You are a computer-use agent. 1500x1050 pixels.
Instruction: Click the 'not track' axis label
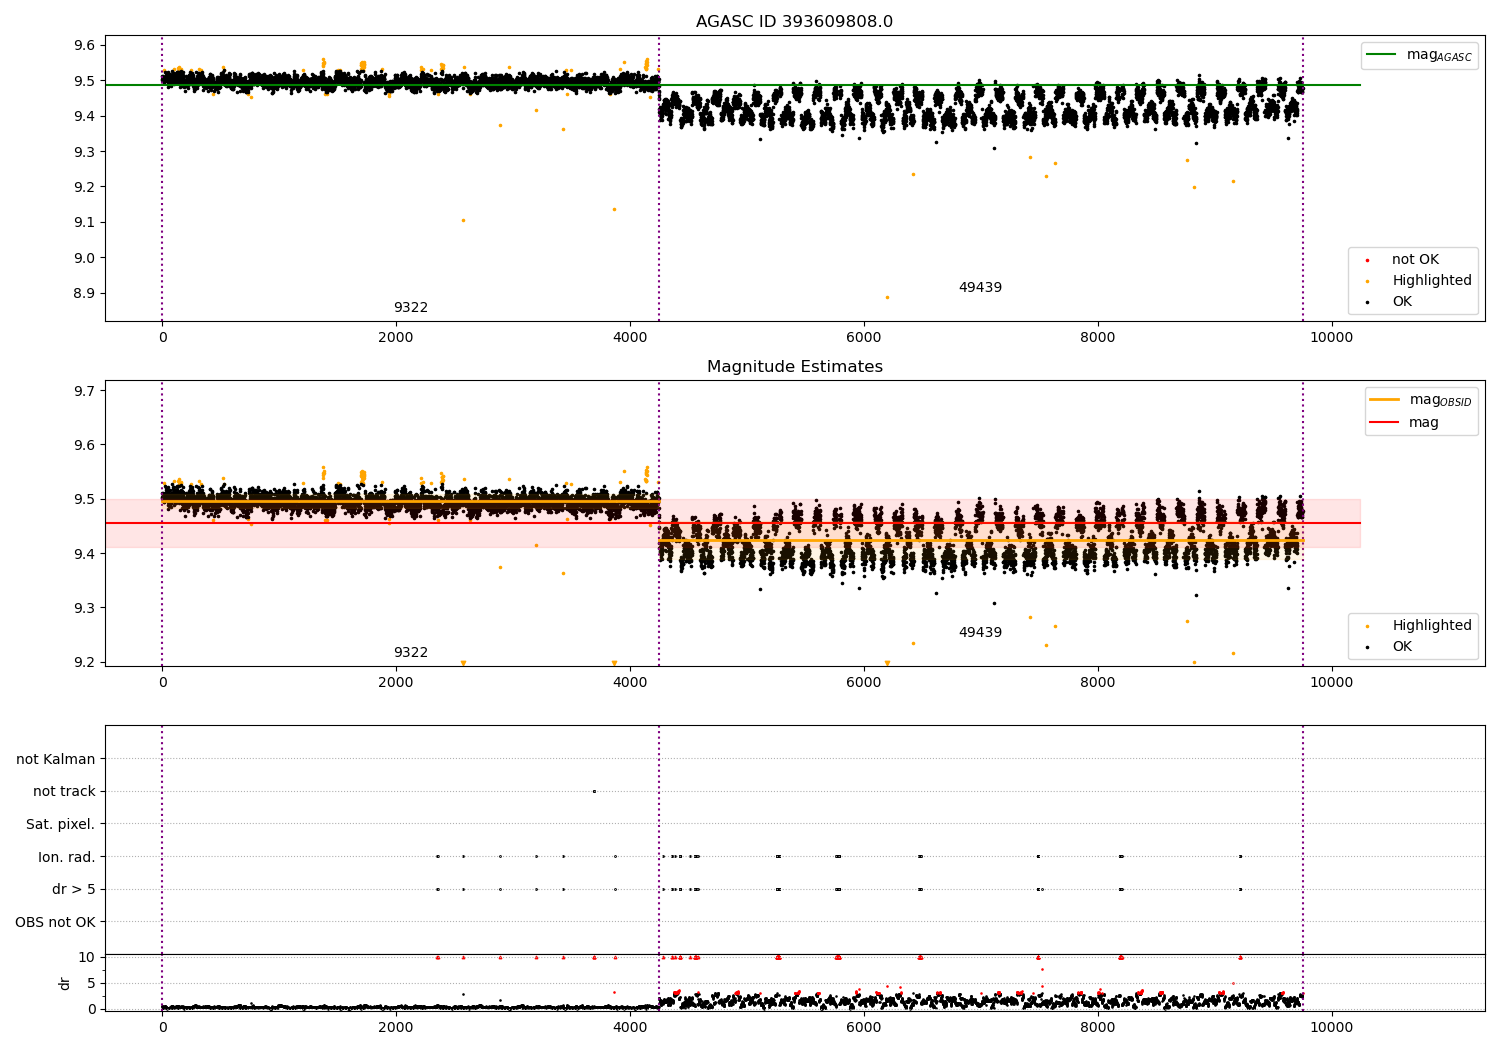(x=64, y=792)
